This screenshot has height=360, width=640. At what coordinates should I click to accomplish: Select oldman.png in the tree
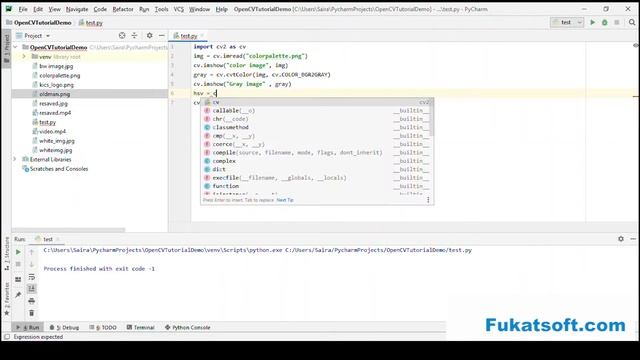tap(55, 94)
